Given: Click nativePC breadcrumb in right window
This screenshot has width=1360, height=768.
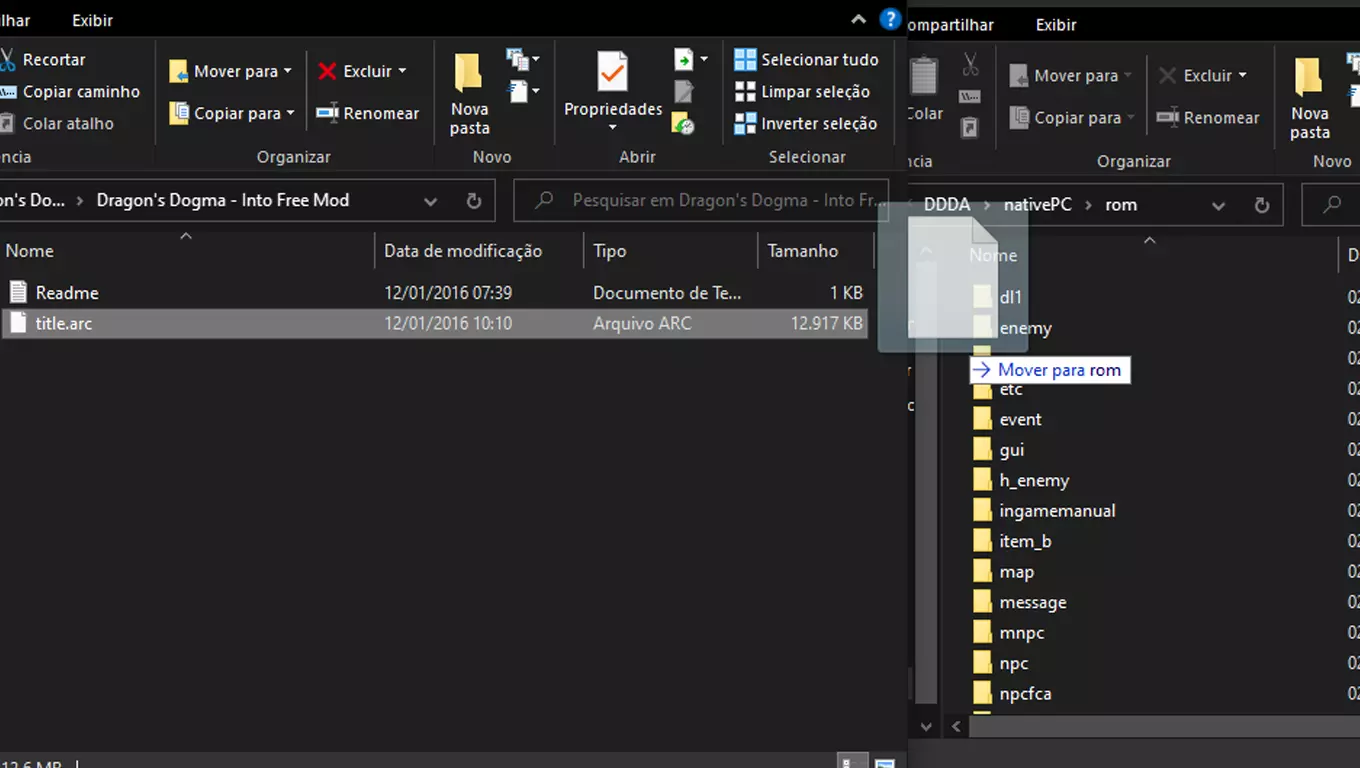Looking at the screenshot, I should pyautogui.click(x=1038, y=205).
